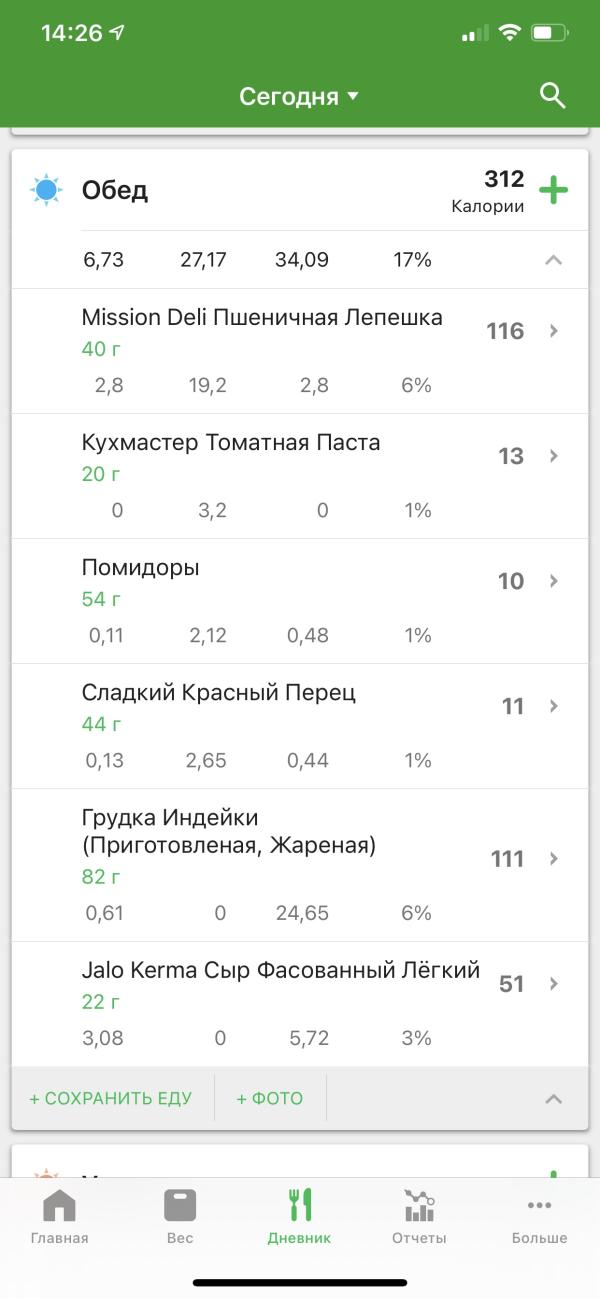Collapse meal with bottom bar up chevron
The image size is (600, 1298).
[553, 1098]
